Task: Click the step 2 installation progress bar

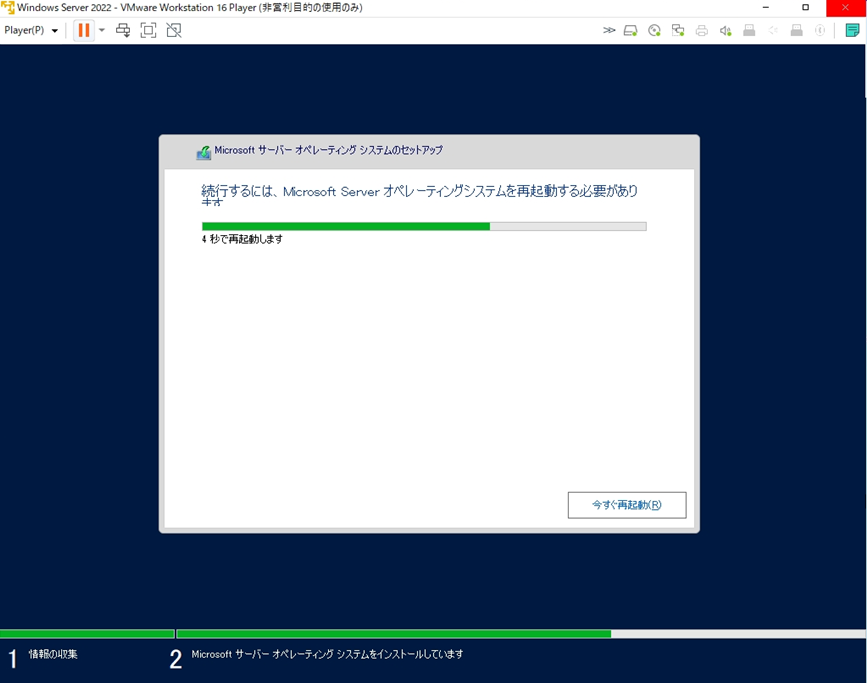Action: tap(521, 634)
